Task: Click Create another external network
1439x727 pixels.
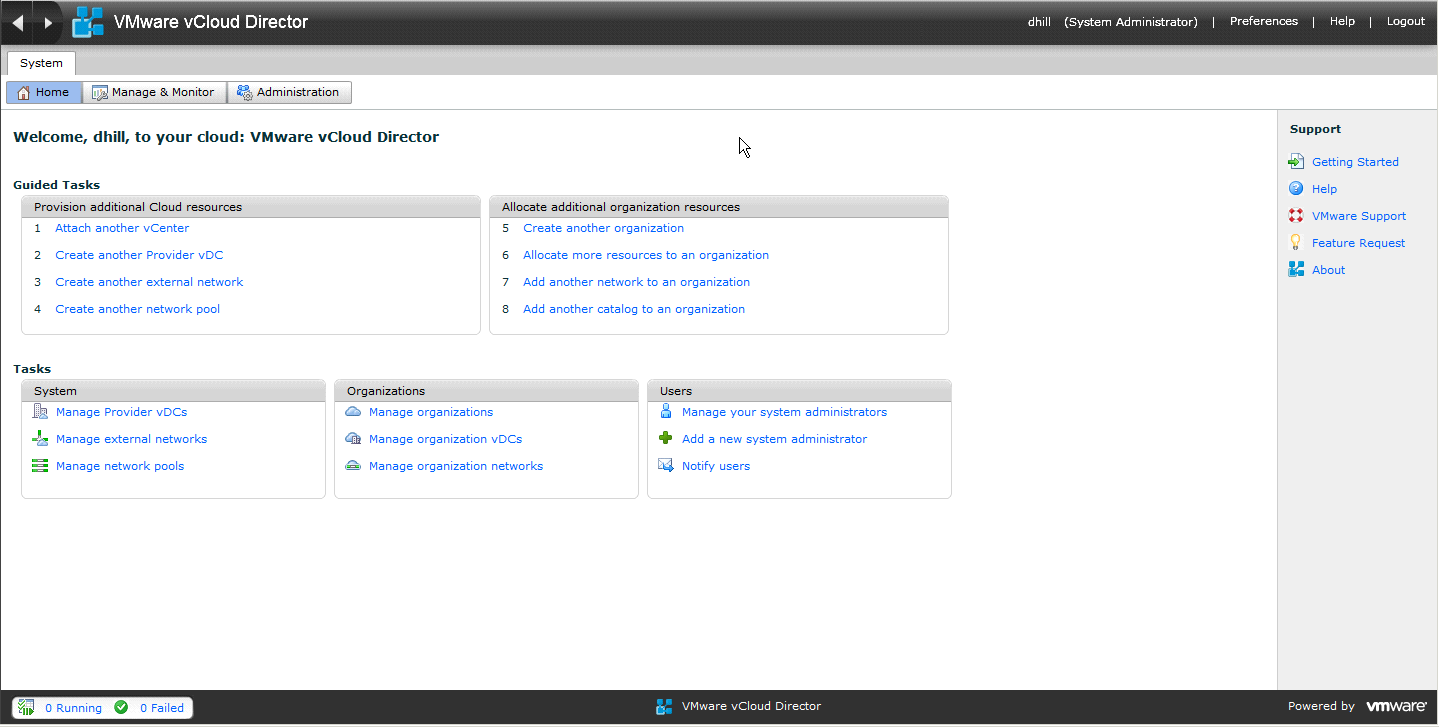Action: click(x=149, y=282)
